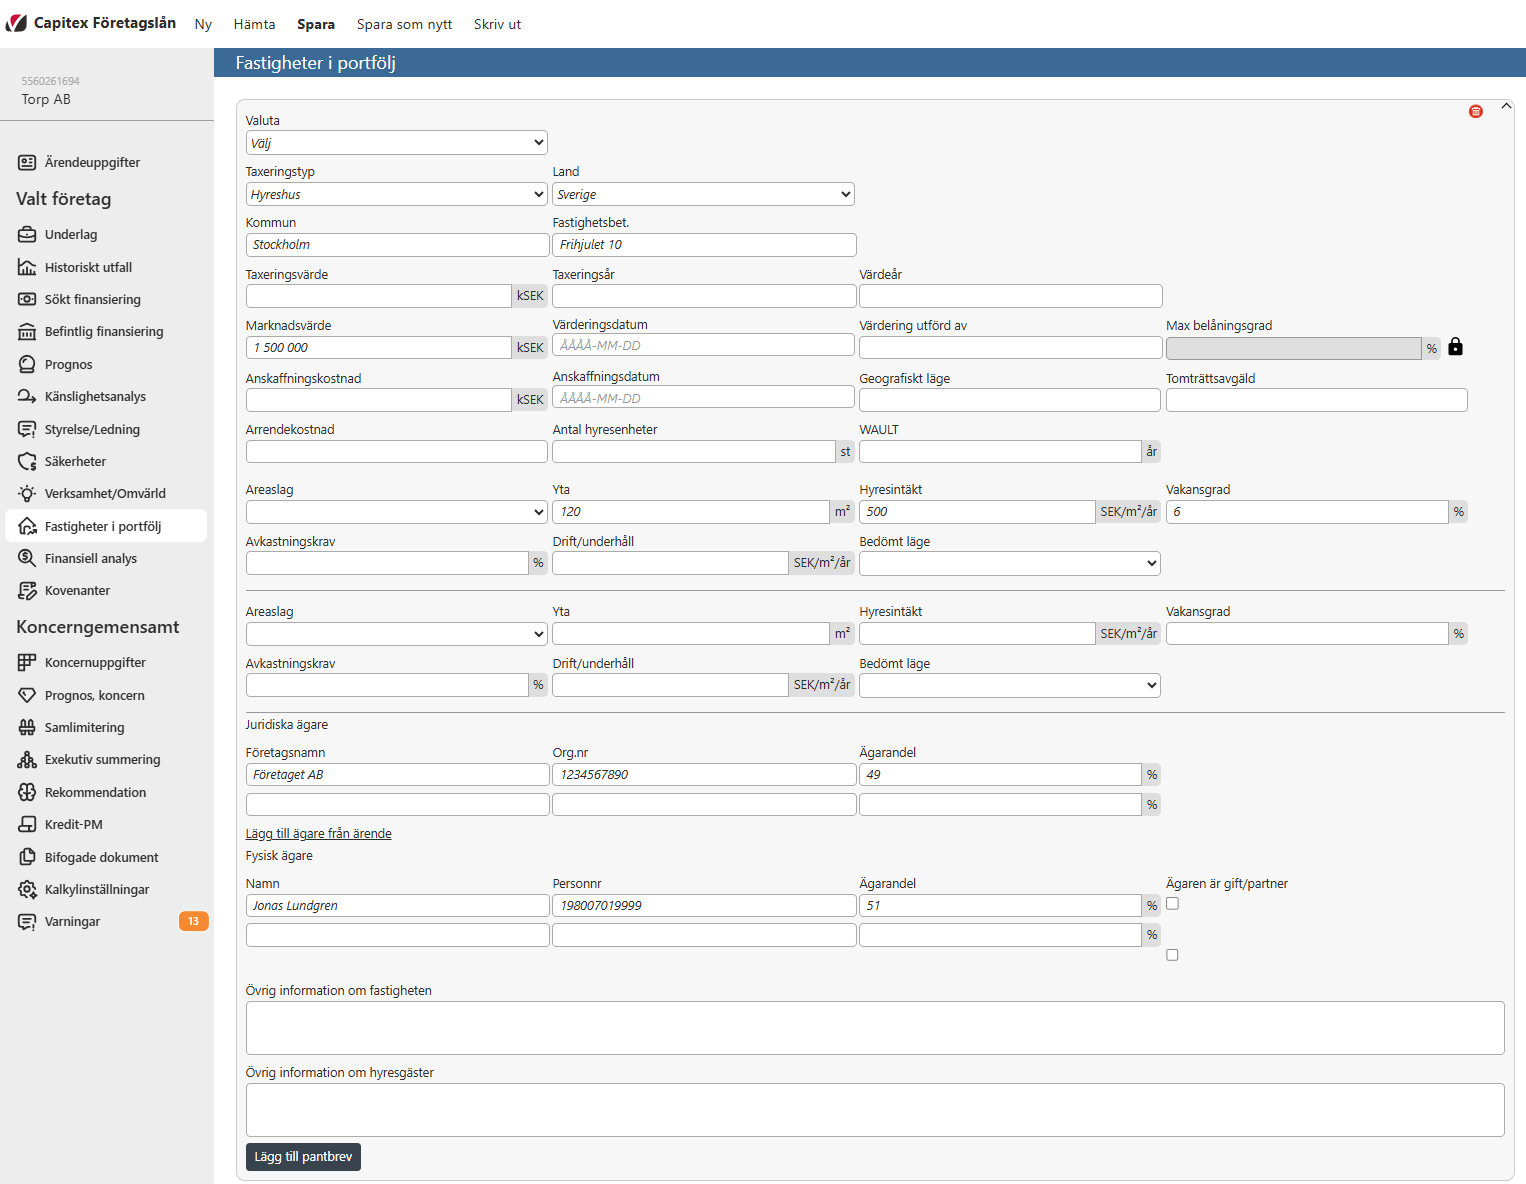Open Säkerheter shield icon
Viewport: 1526px width, 1184px height.
pos(27,461)
